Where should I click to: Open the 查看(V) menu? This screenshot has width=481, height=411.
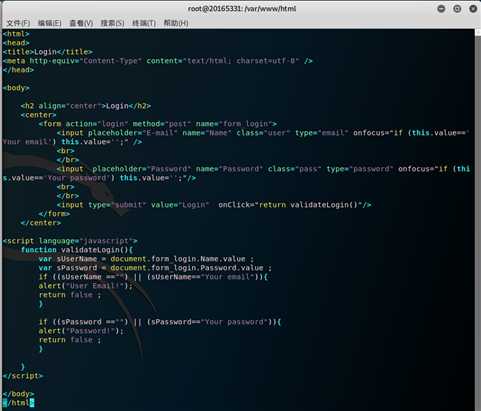coord(81,23)
